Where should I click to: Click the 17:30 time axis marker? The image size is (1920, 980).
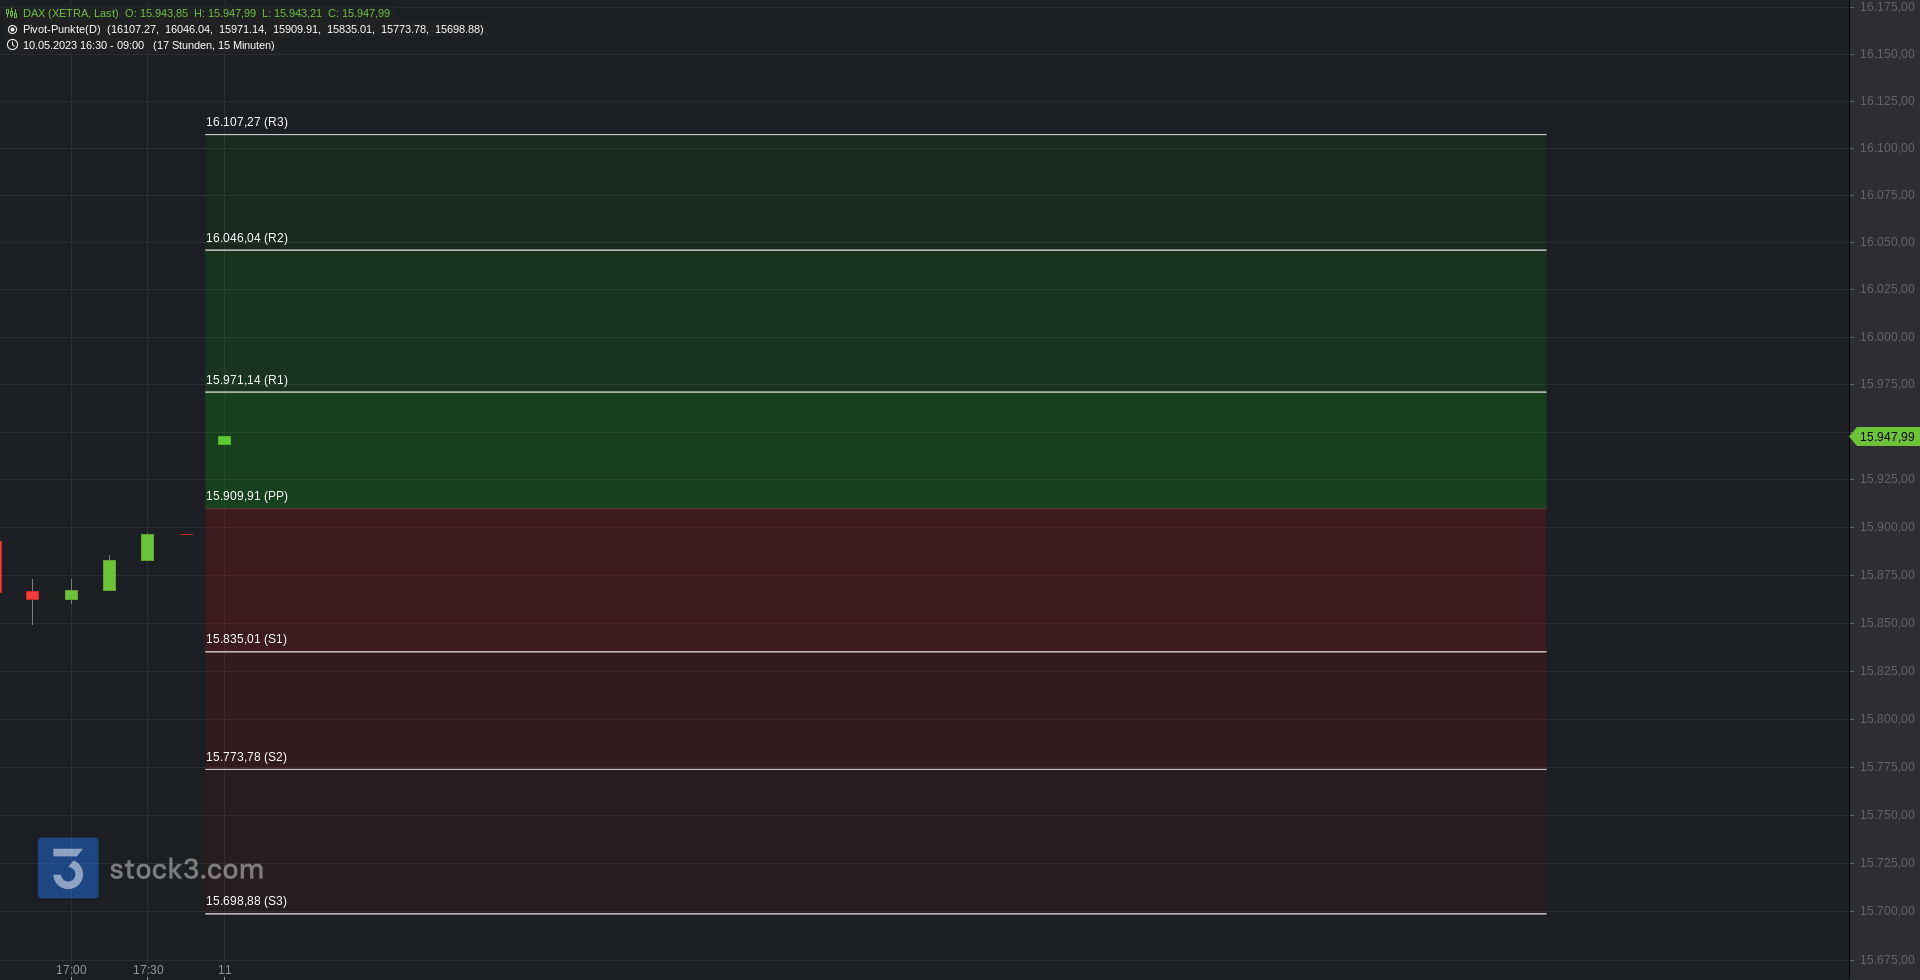[148, 970]
